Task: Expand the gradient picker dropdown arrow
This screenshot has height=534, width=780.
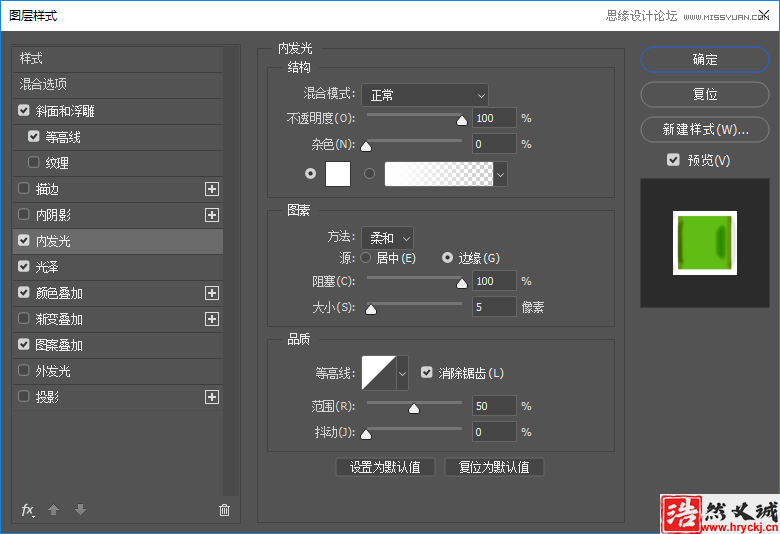Action: pyautogui.click(x=500, y=174)
